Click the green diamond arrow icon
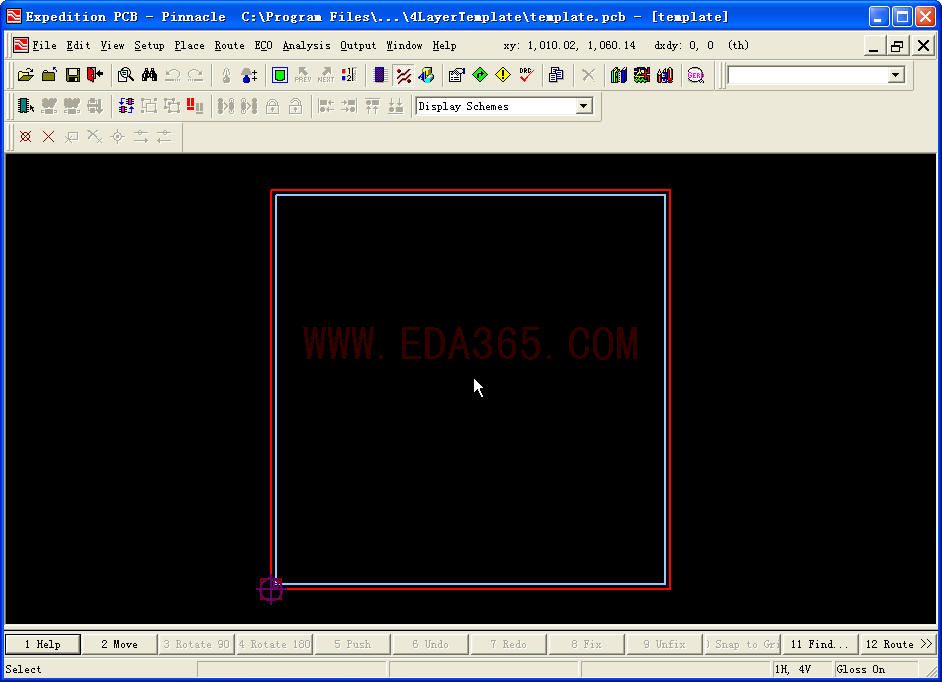The width and height of the screenshot is (942, 682). click(x=480, y=75)
